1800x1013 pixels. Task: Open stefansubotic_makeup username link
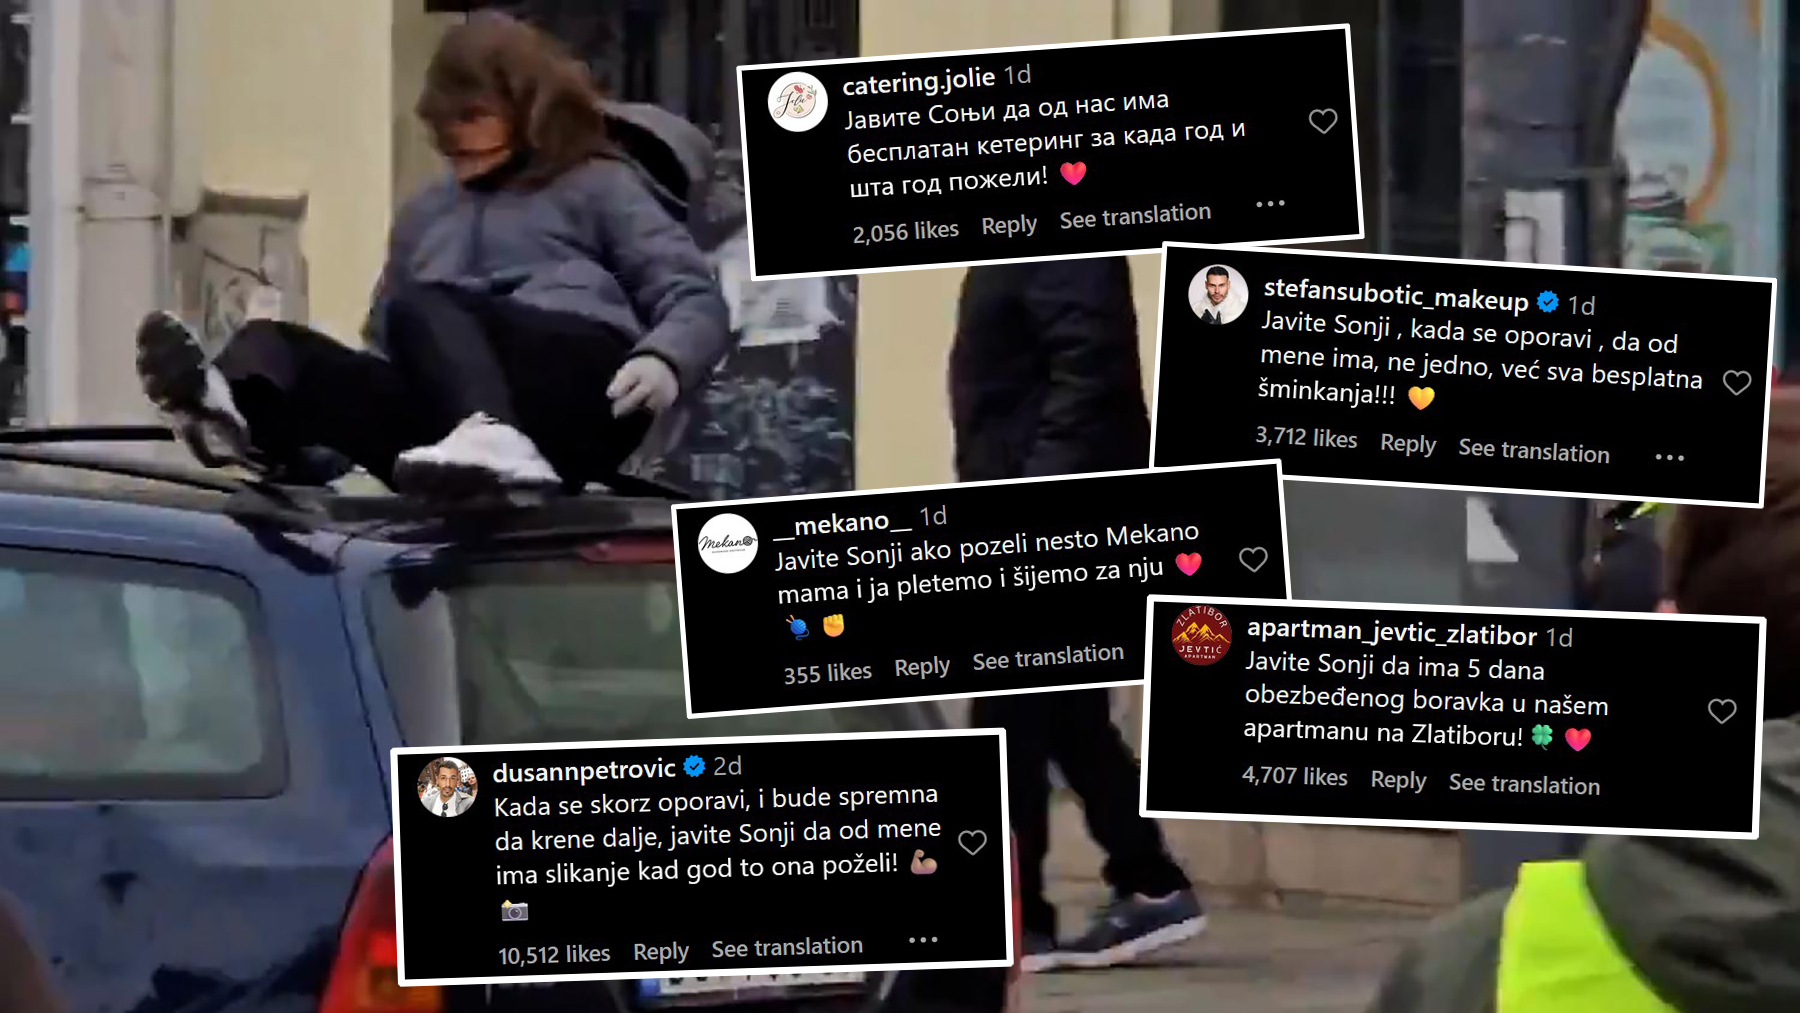(1396, 295)
